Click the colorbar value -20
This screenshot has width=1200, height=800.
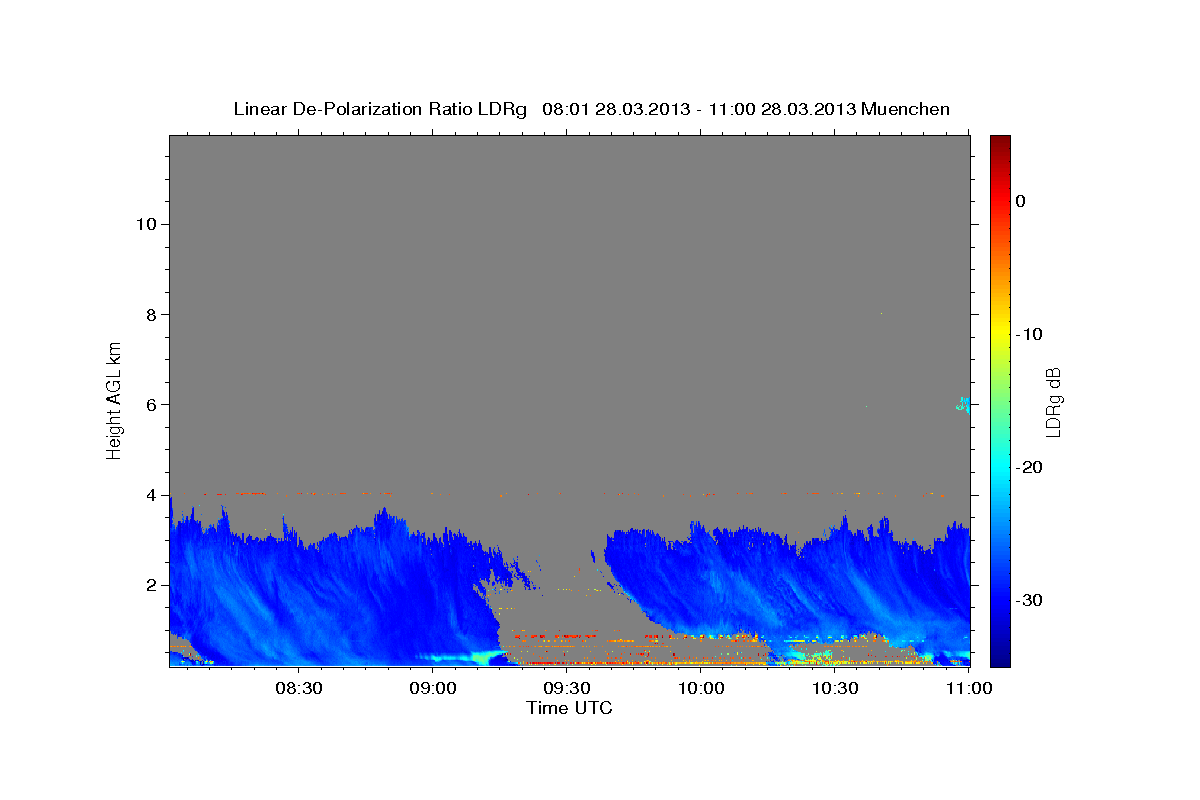coord(1029,467)
